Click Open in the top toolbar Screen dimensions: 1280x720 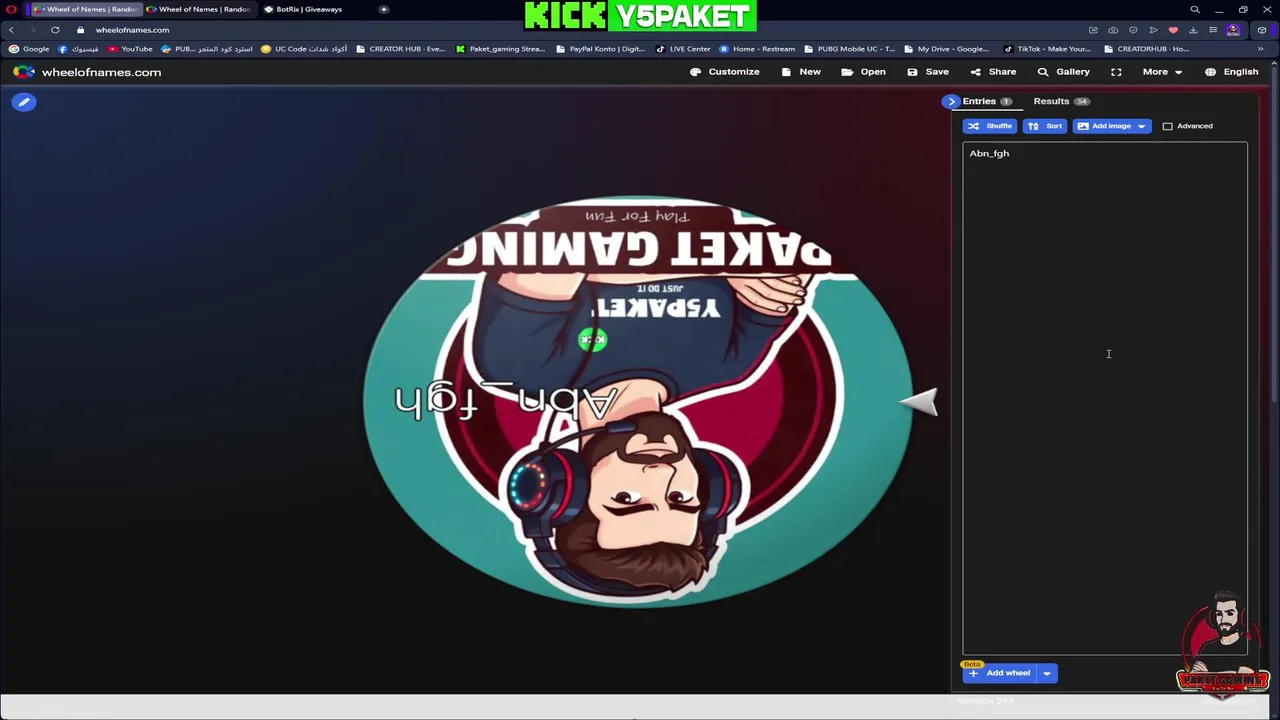coord(863,72)
